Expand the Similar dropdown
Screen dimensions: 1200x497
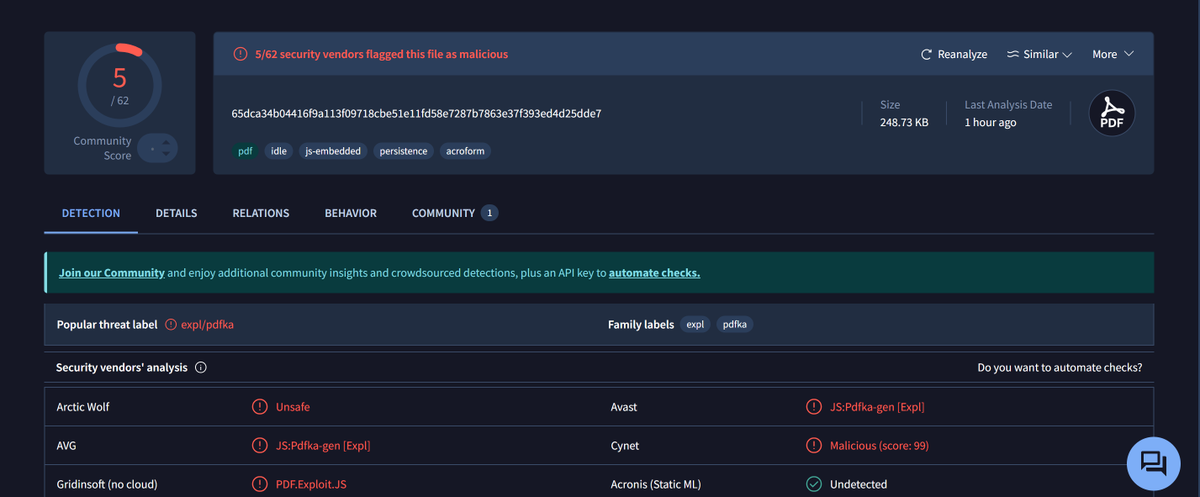pos(1039,54)
